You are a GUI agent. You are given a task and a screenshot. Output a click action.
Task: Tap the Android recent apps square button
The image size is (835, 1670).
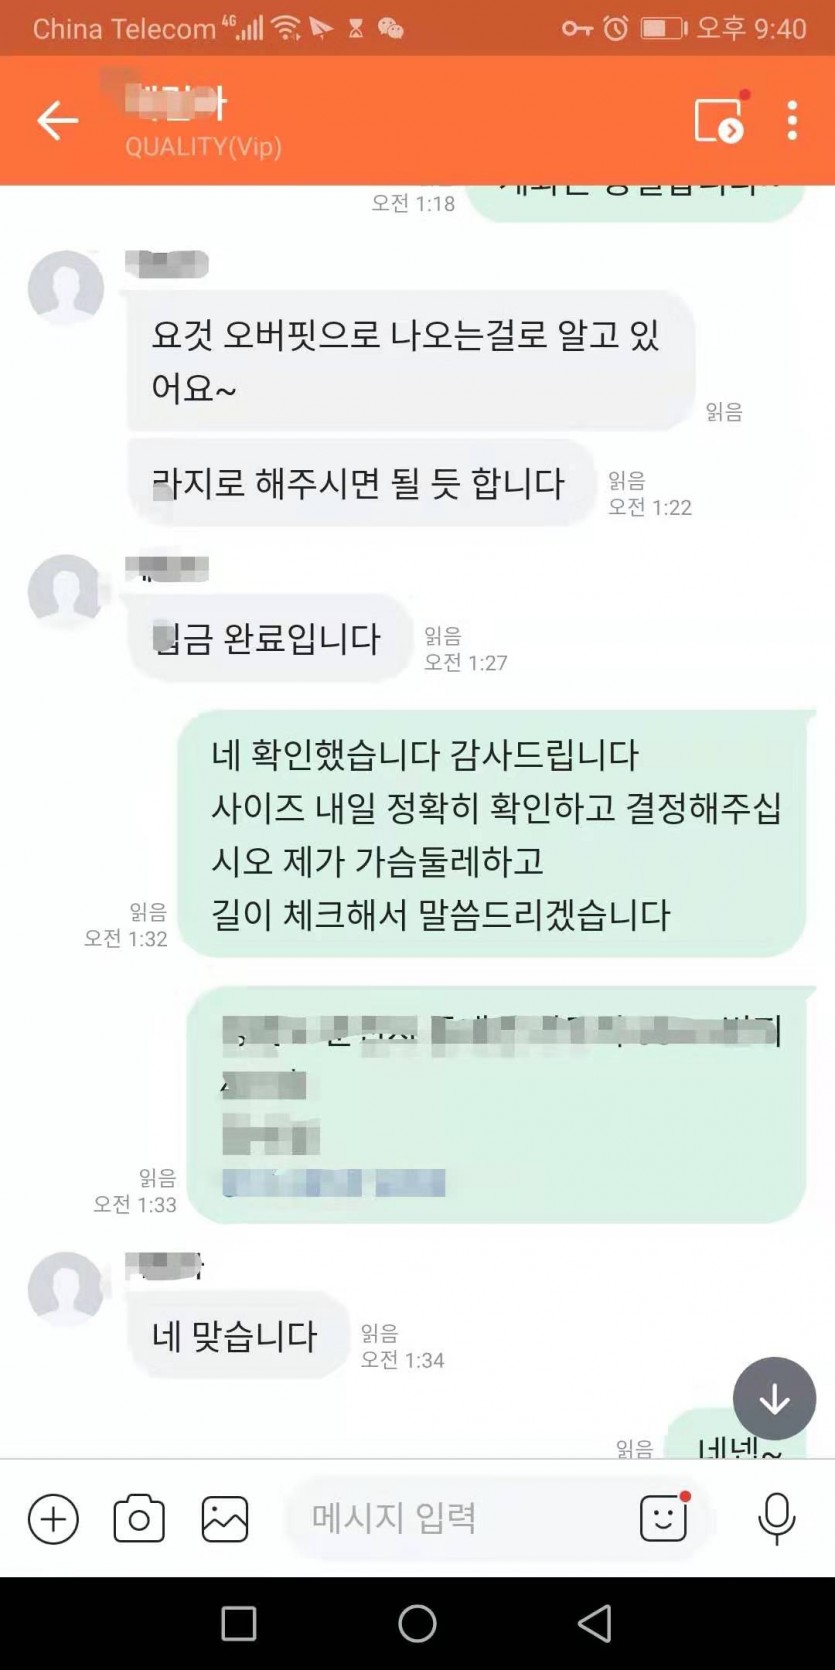(x=239, y=1624)
